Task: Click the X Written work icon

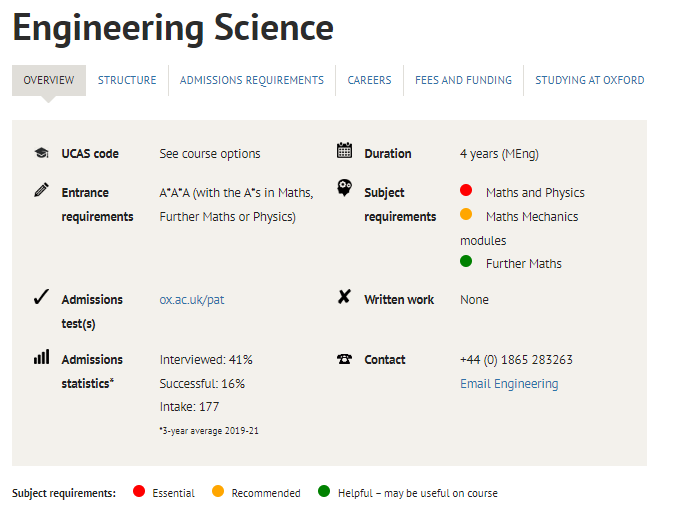Action: tap(344, 297)
